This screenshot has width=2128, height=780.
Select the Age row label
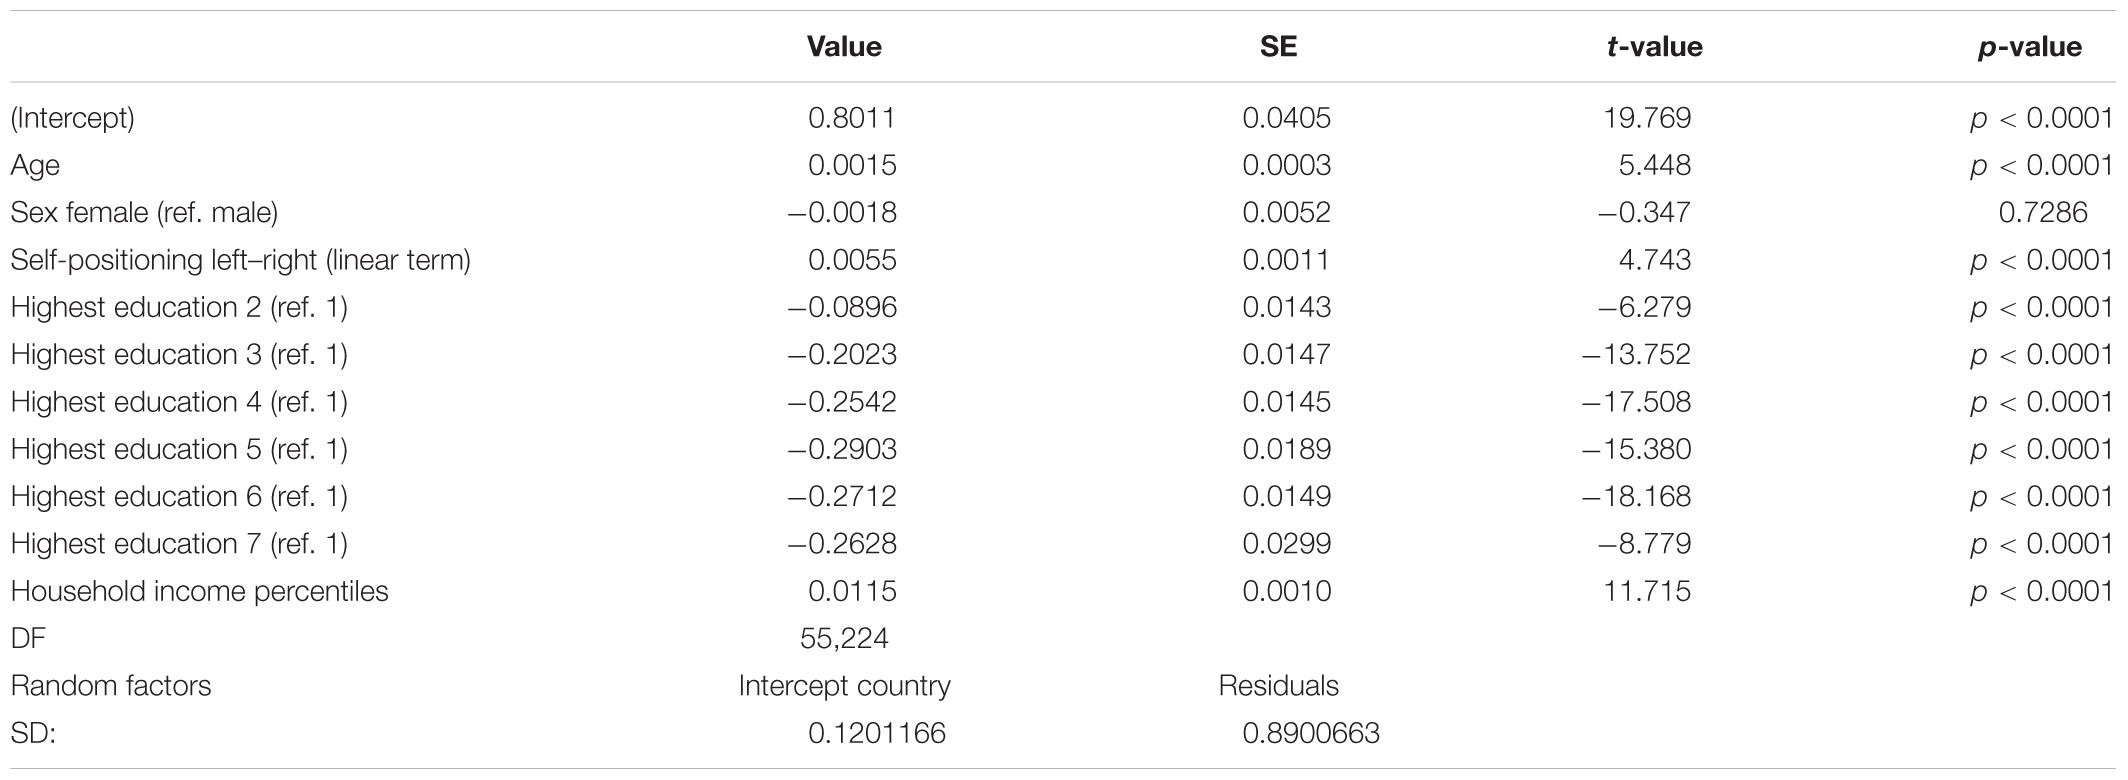click(35, 165)
